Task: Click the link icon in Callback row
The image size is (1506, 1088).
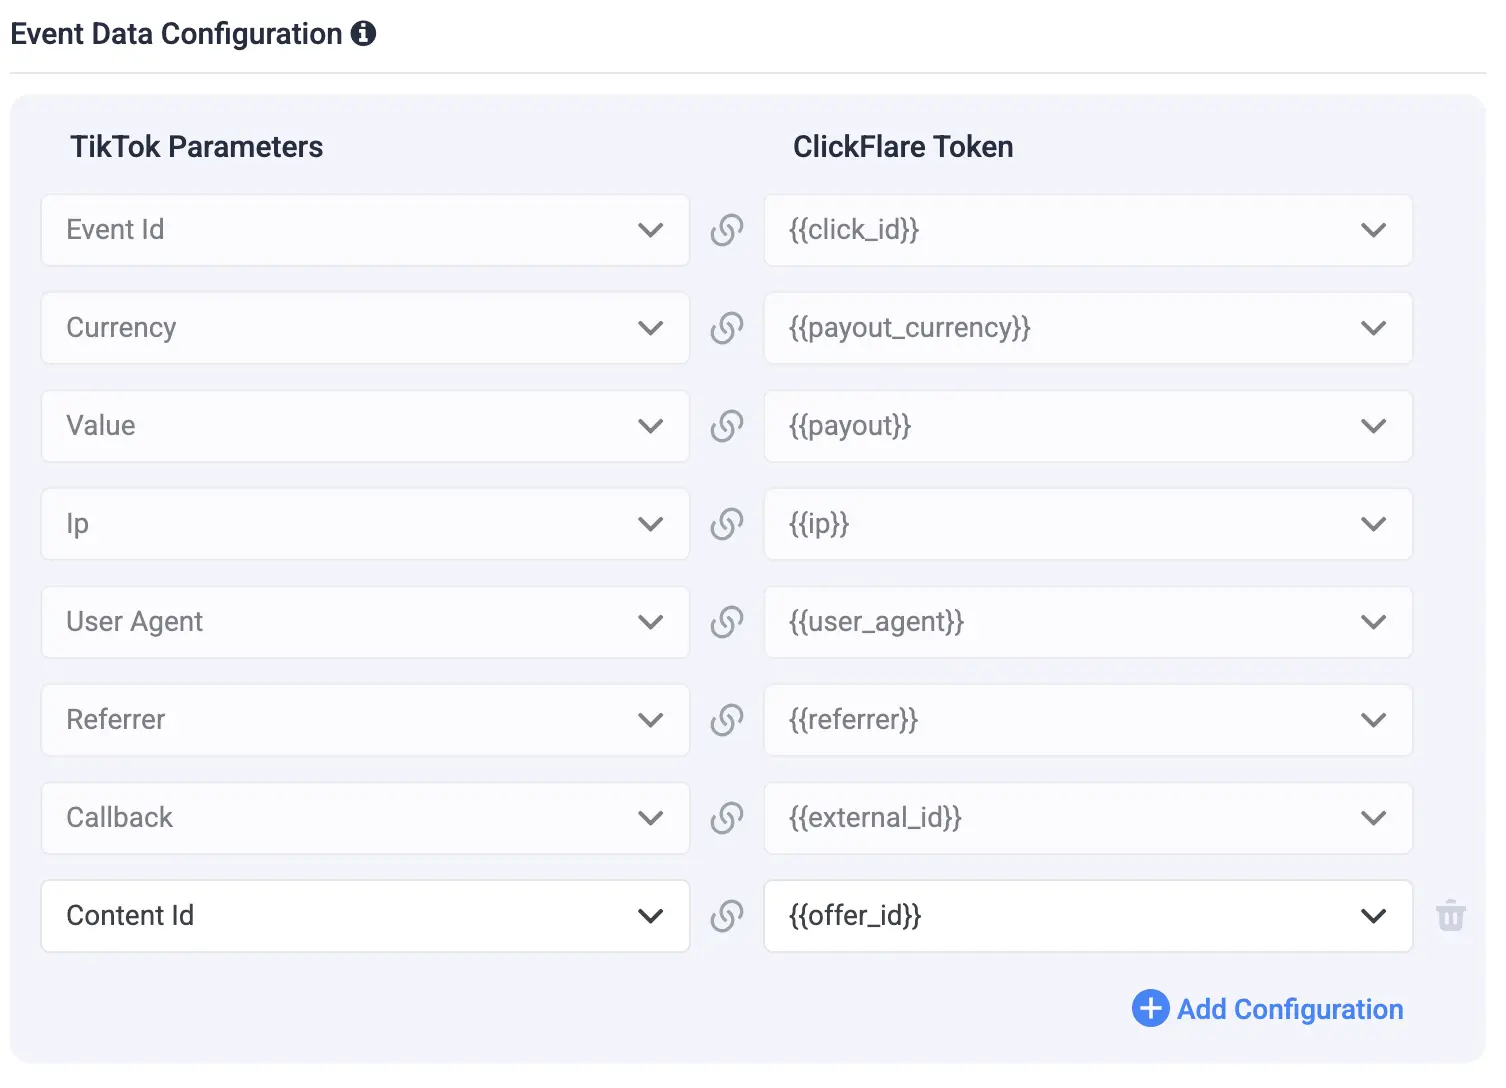Action: click(x=727, y=818)
